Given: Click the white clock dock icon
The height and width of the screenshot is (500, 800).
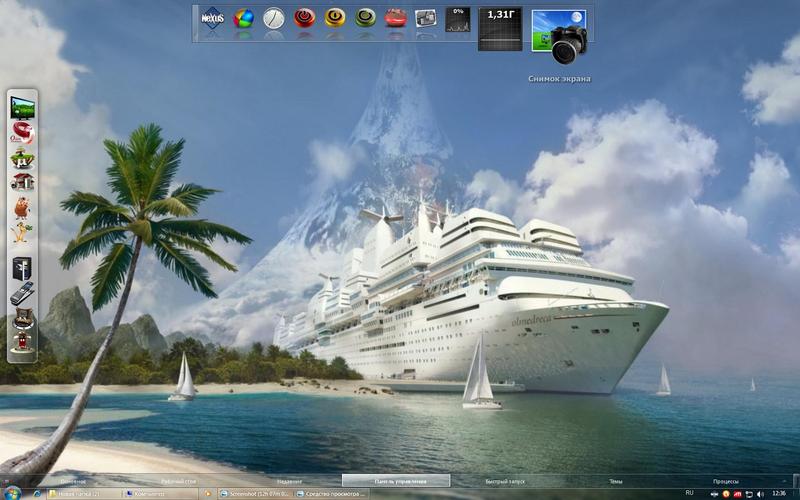Looking at the screenshot, I should (x=274, y=18).
